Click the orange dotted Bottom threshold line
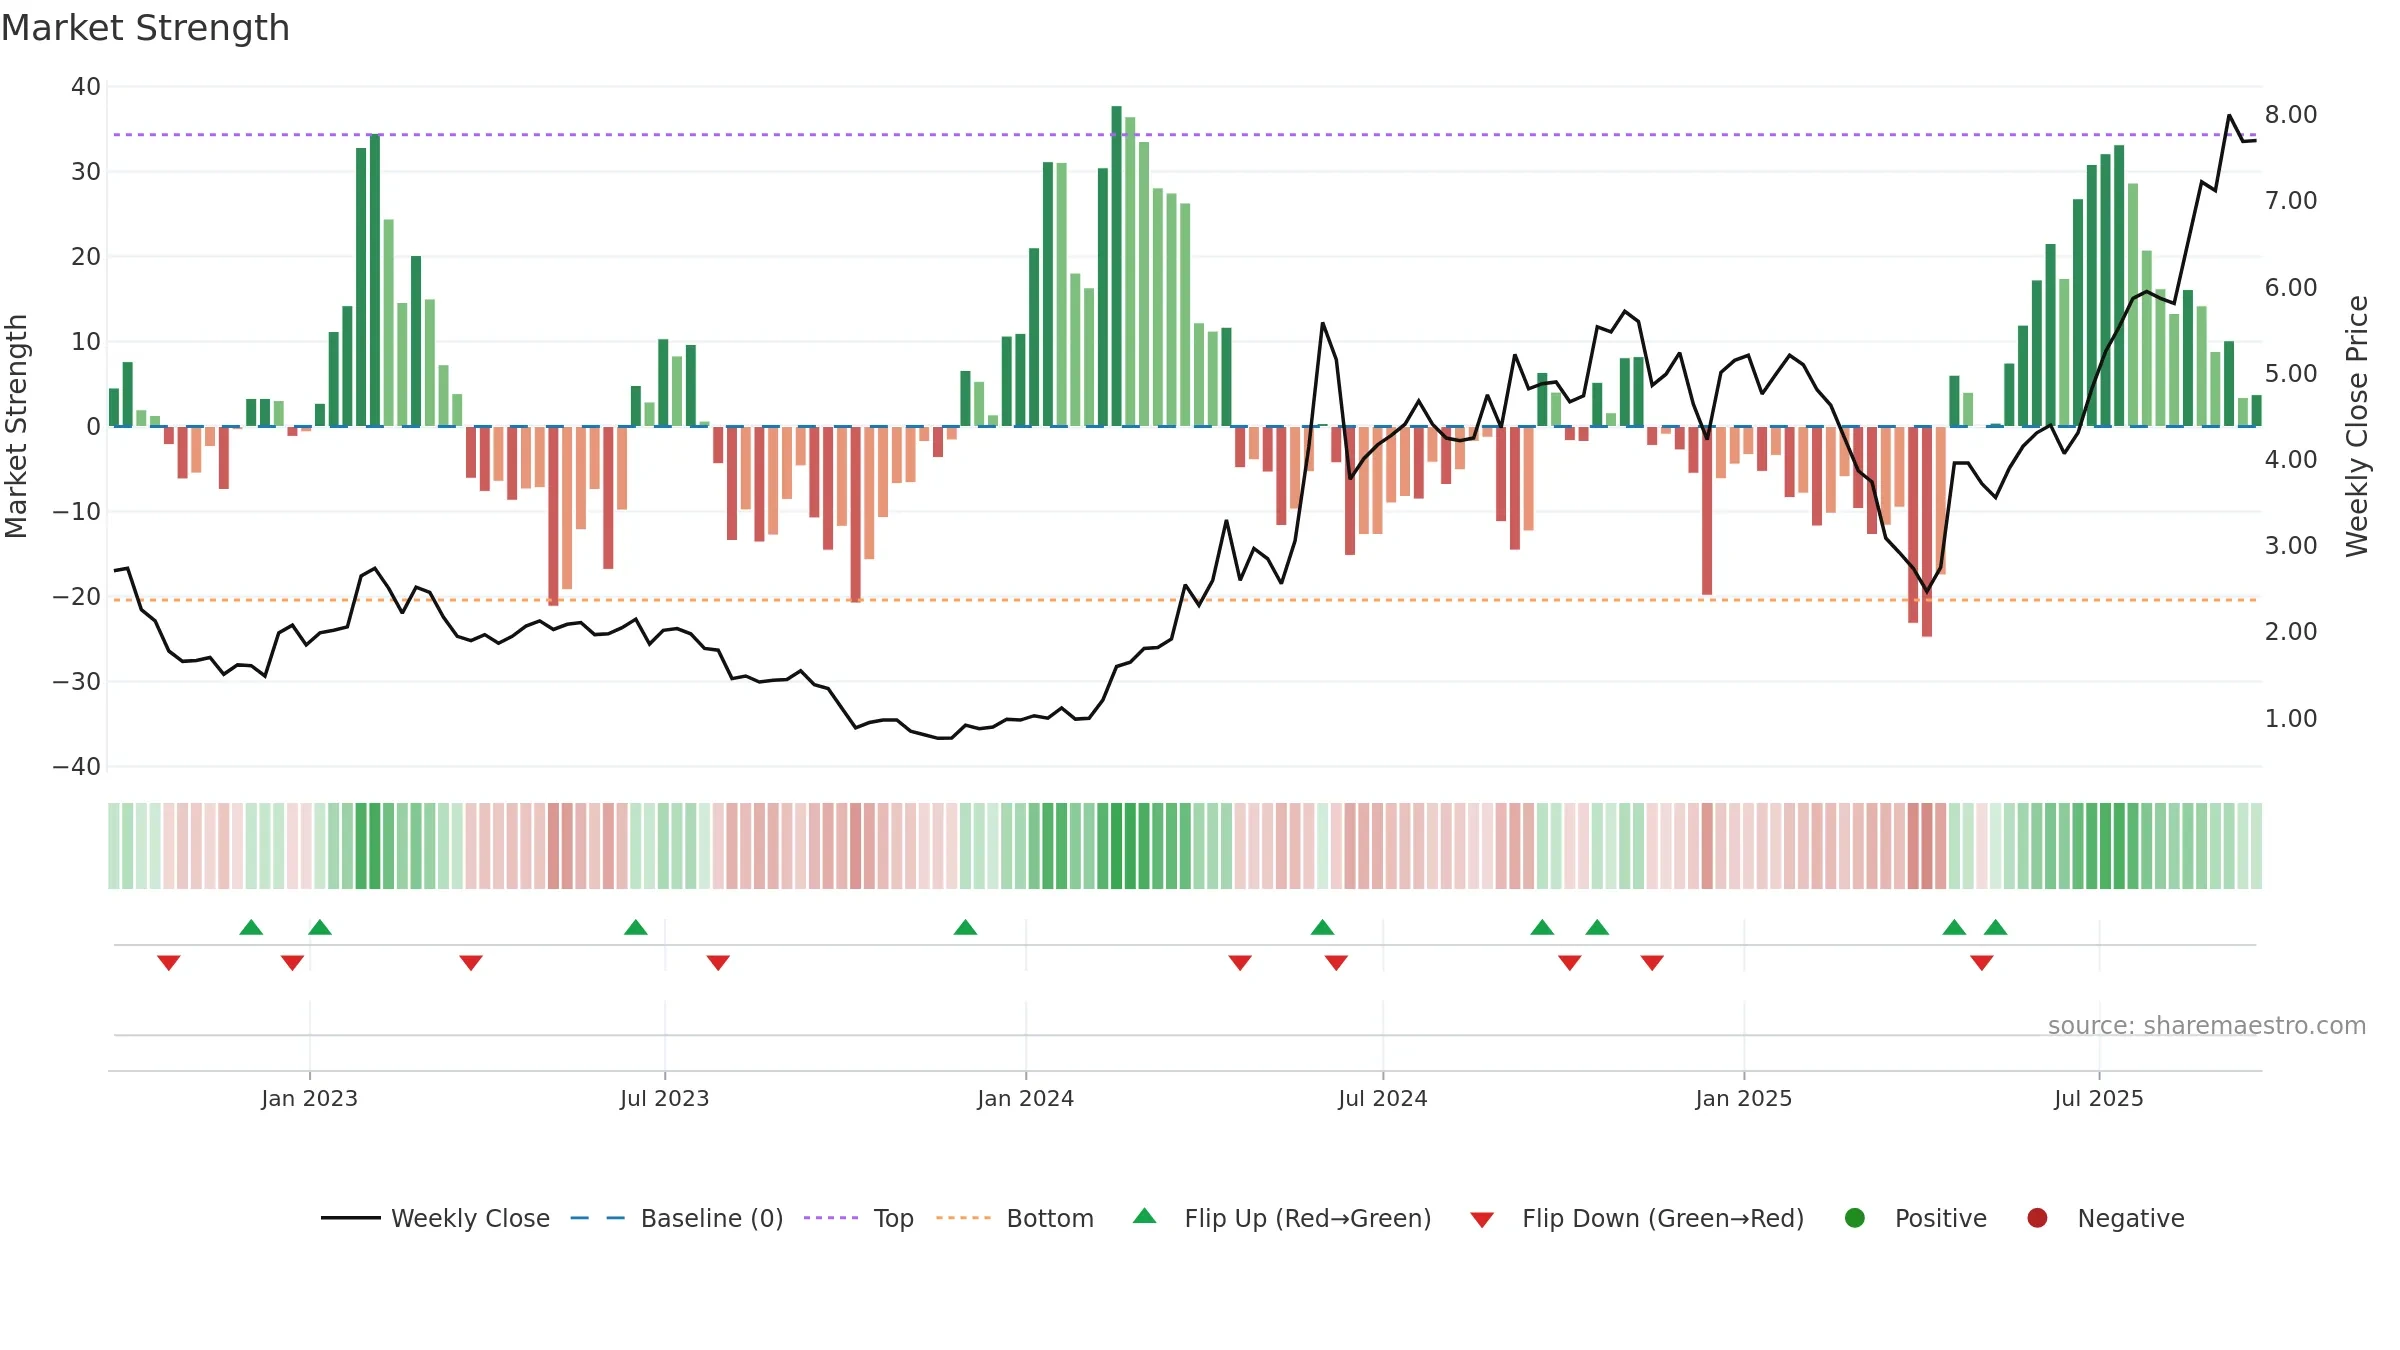 pyautogui.click(x=1185, y=600)
